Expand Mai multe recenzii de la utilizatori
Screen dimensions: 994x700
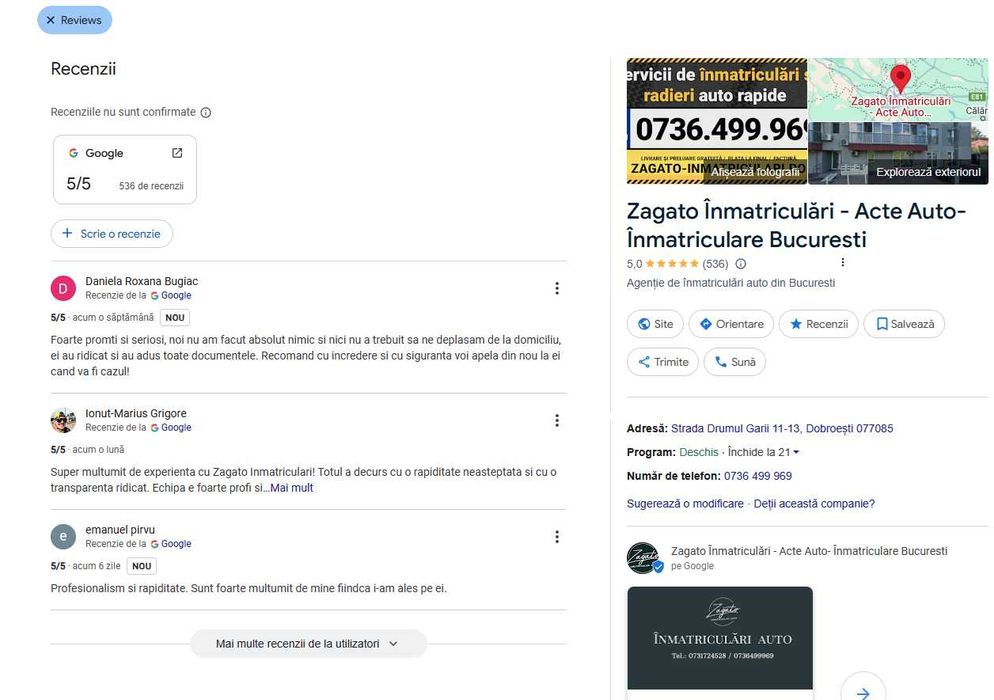308,644
